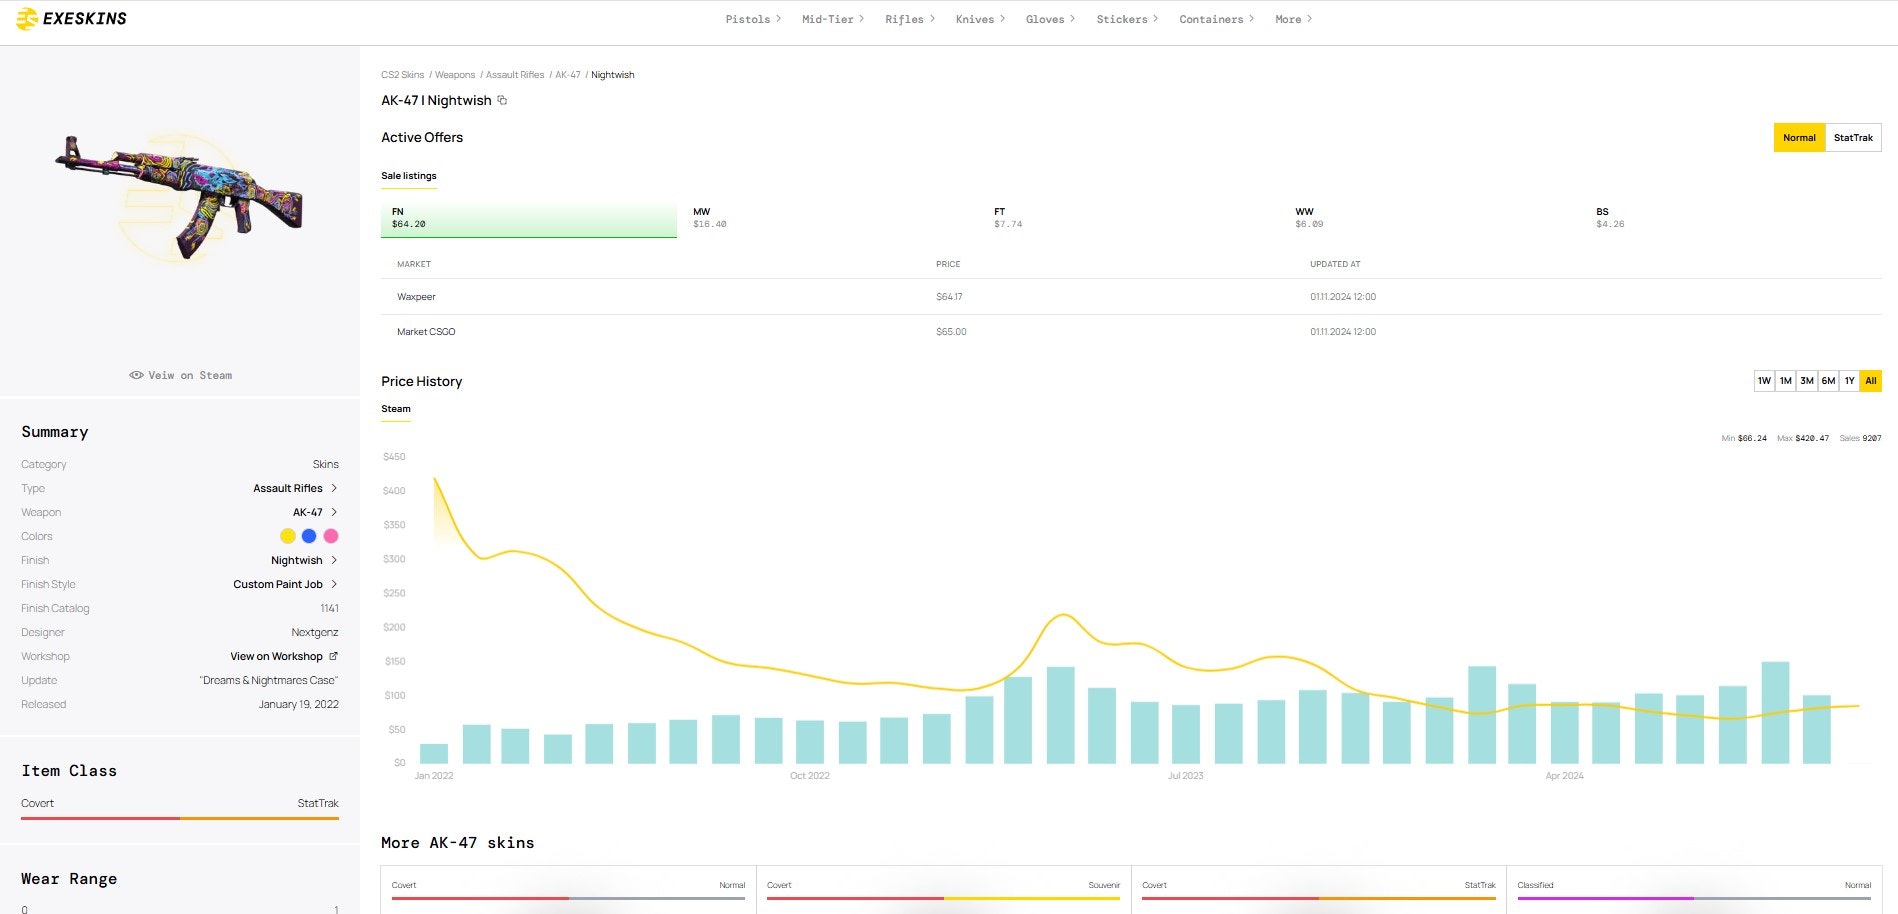
Task: Open the Pistols menu
Action: point(753,19)
